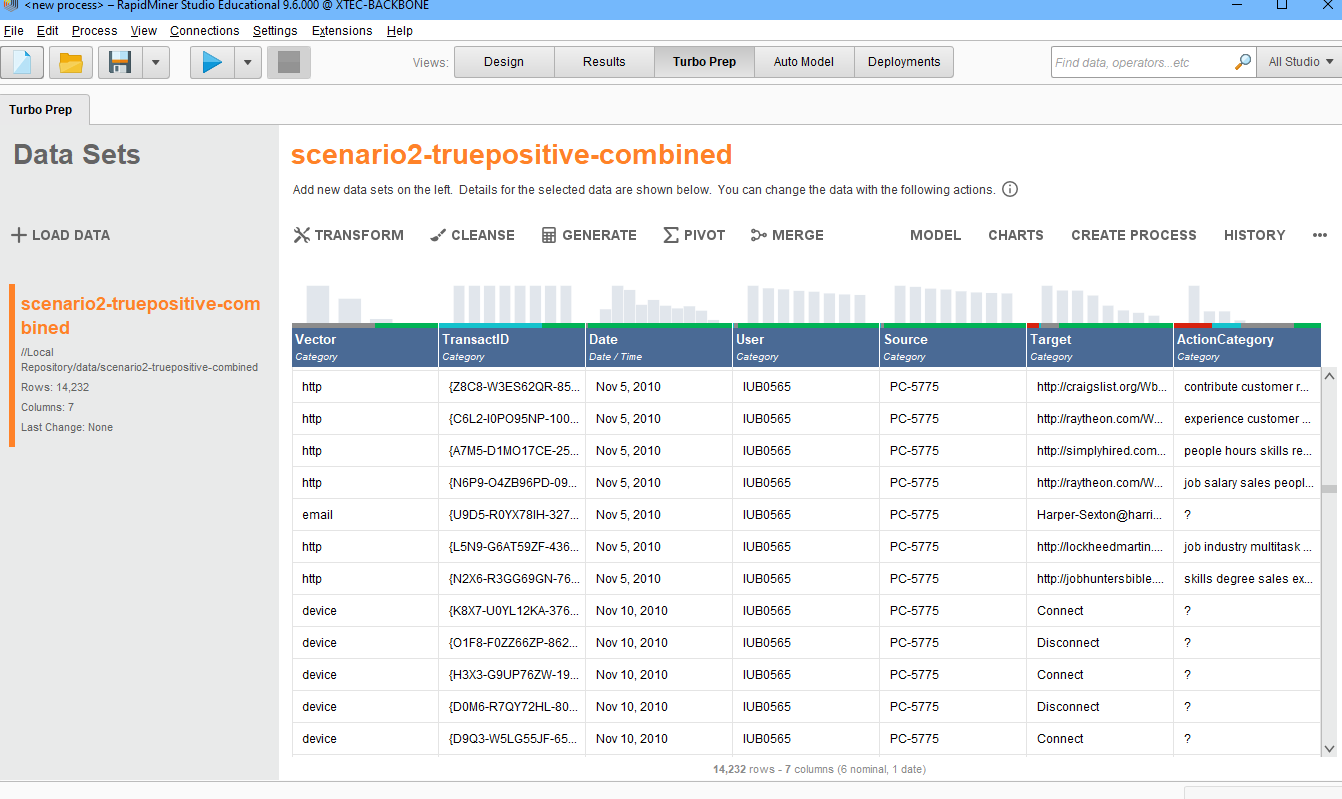Click Create Process
This screenshot has height=799, width=1342.
pos(1134,235)
